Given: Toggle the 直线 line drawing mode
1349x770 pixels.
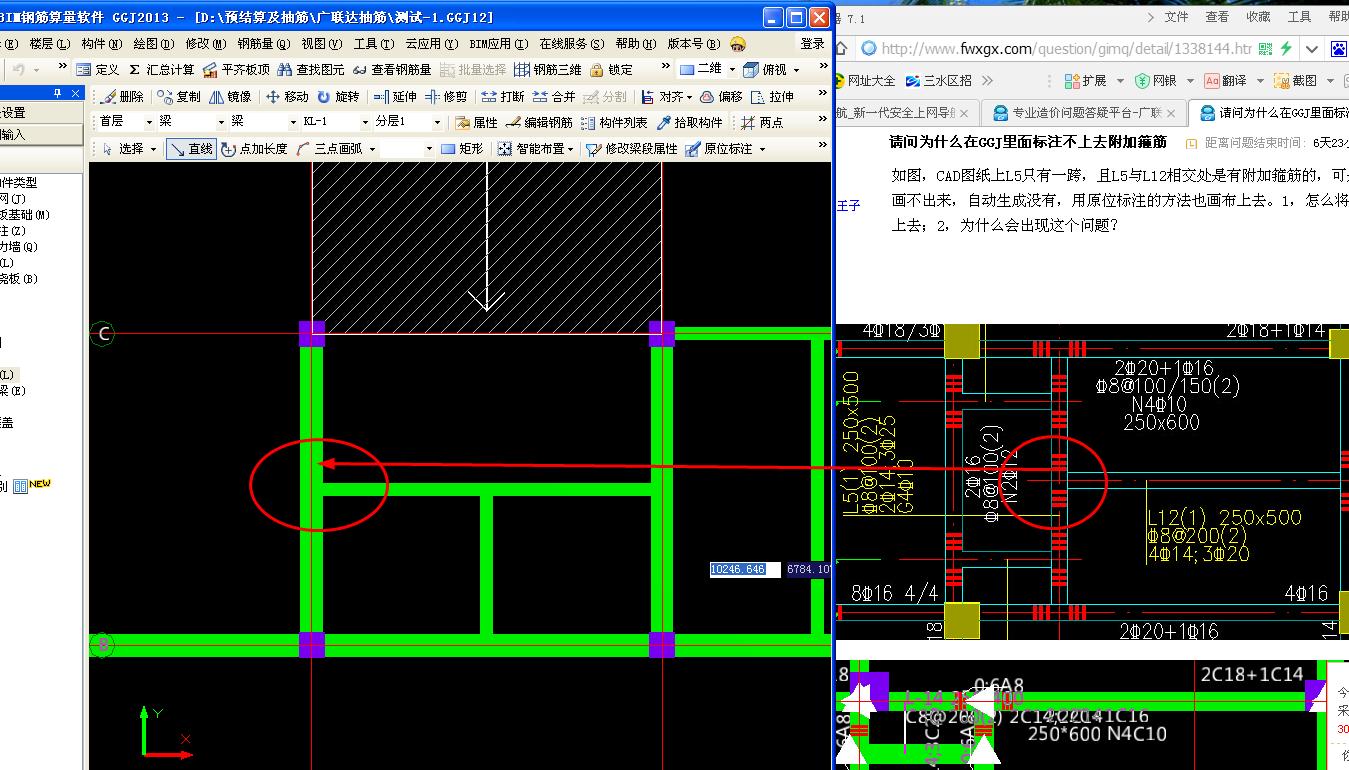Looking at the screenshot, I should [190, 148].
